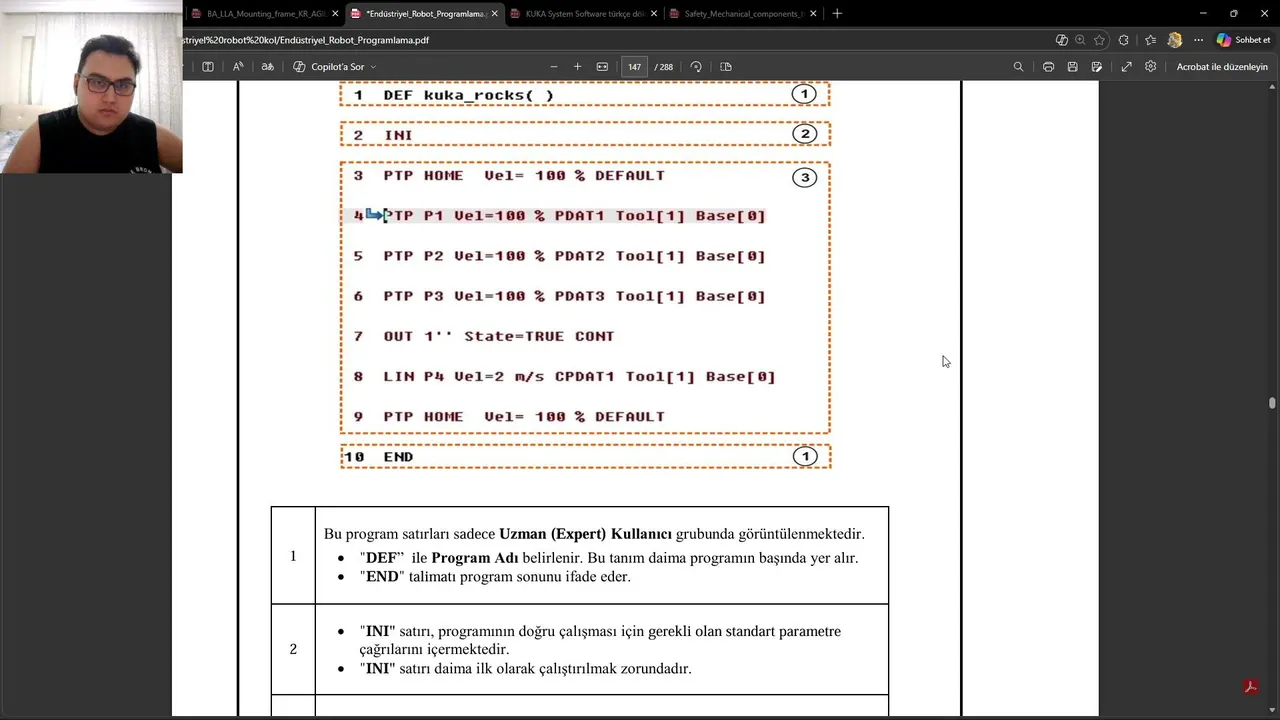Click Acrobat ile düzenleyin button
The width and height of the screenshot is (1280, 720).
1222,67
